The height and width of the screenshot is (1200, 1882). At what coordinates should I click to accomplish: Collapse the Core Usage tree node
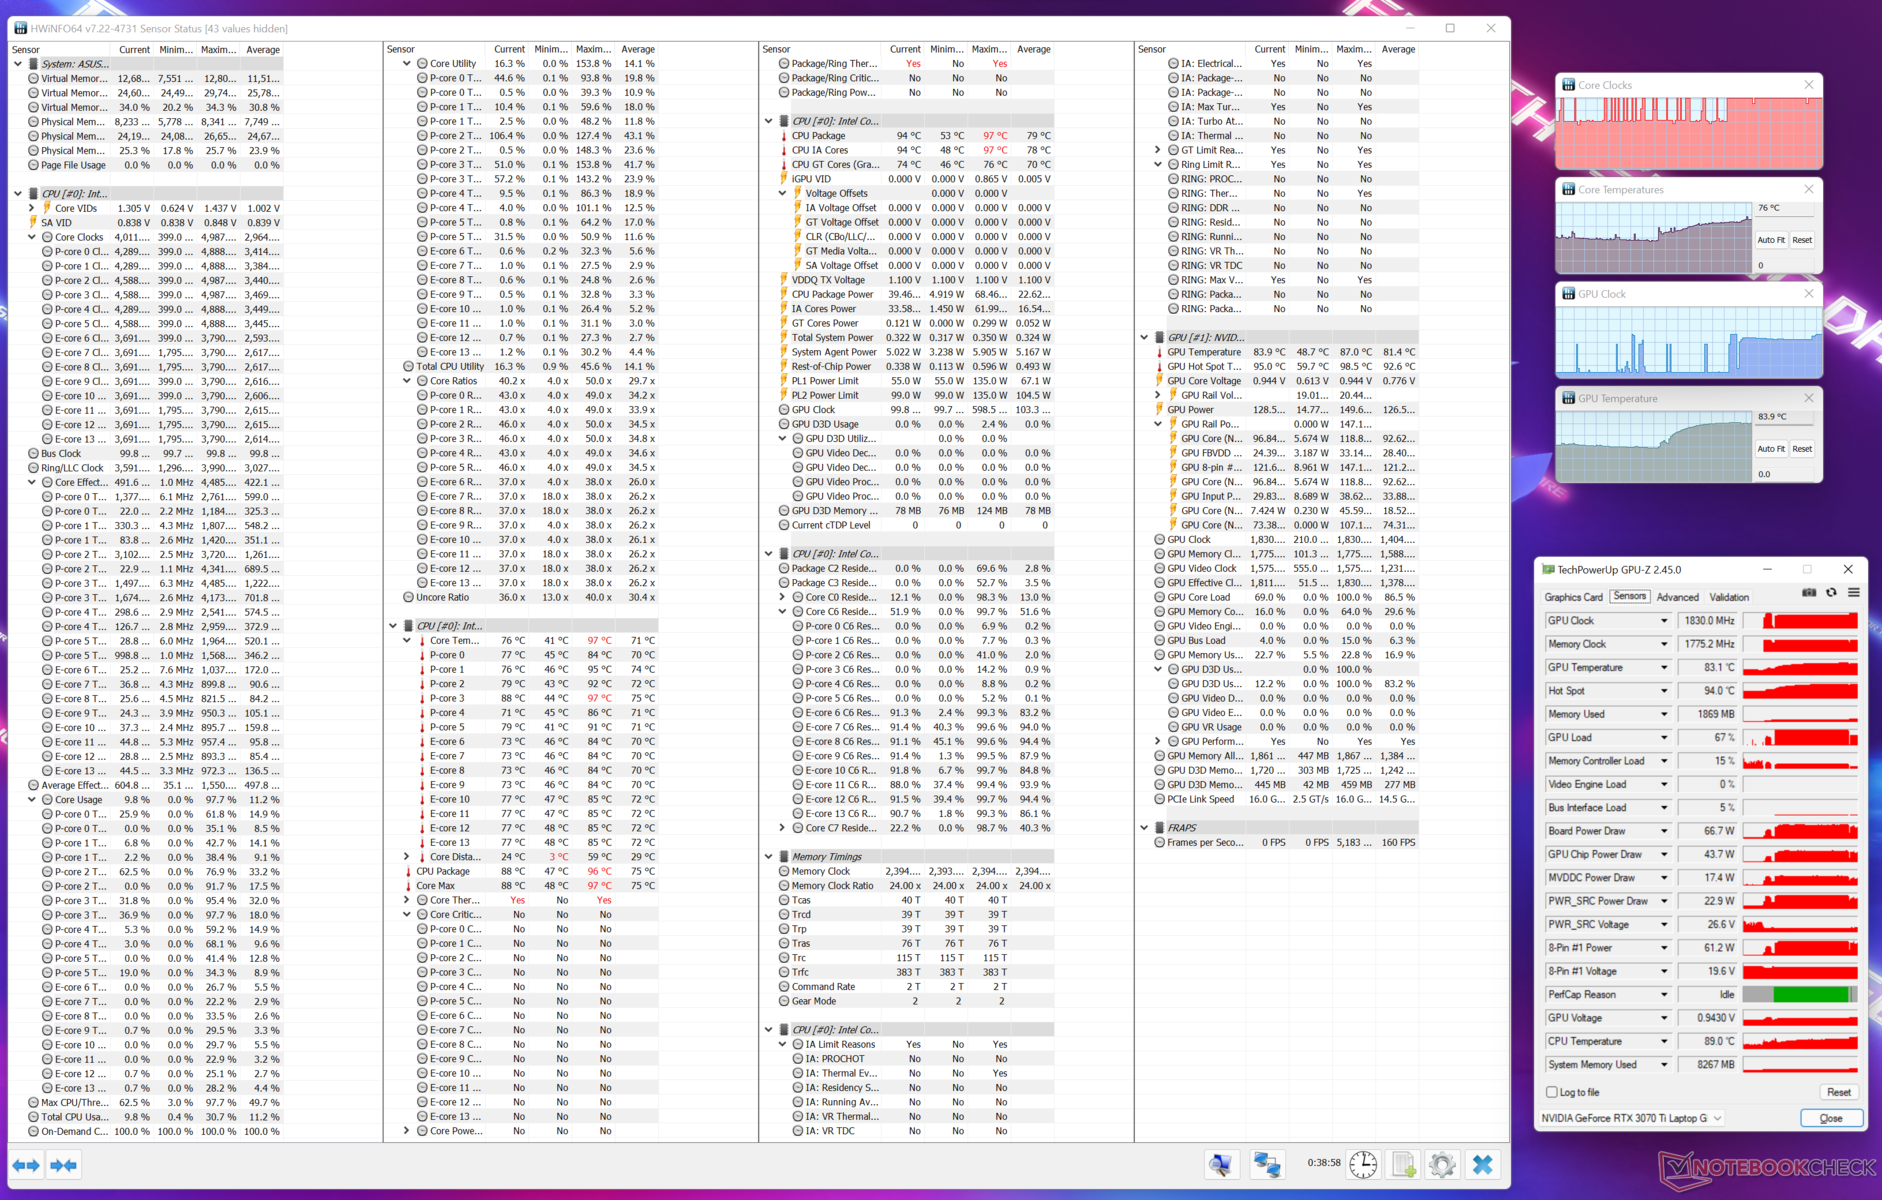33,800
